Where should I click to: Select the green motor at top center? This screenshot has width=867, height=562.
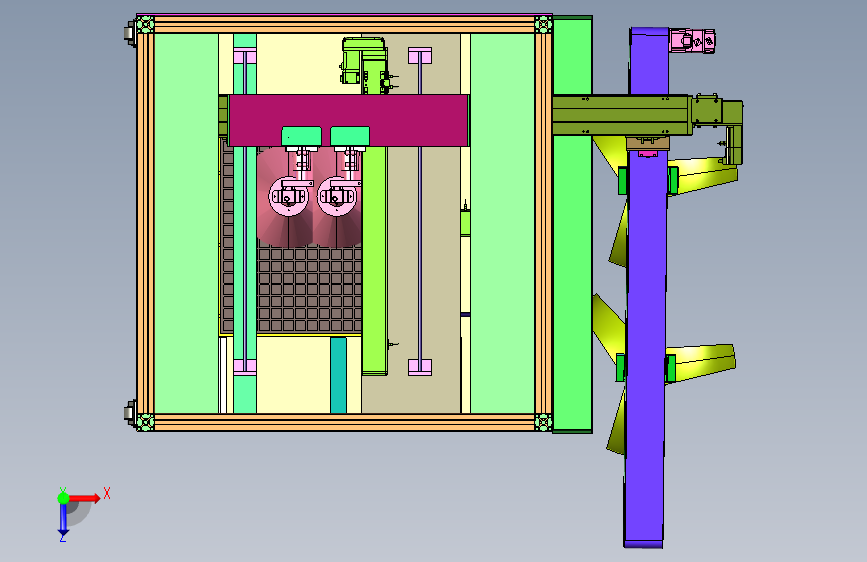(x=364, y=65)
